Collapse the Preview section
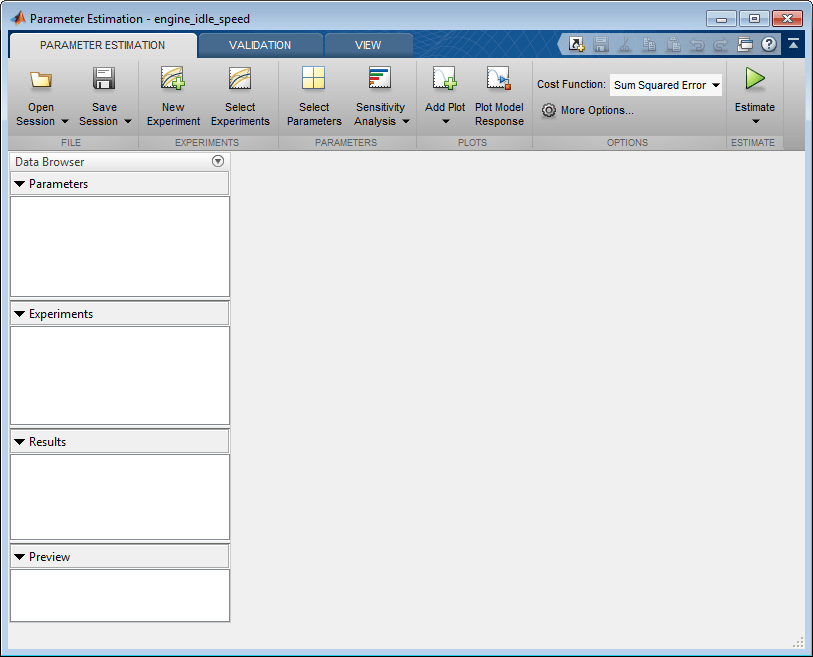 [x=20, y=557]
